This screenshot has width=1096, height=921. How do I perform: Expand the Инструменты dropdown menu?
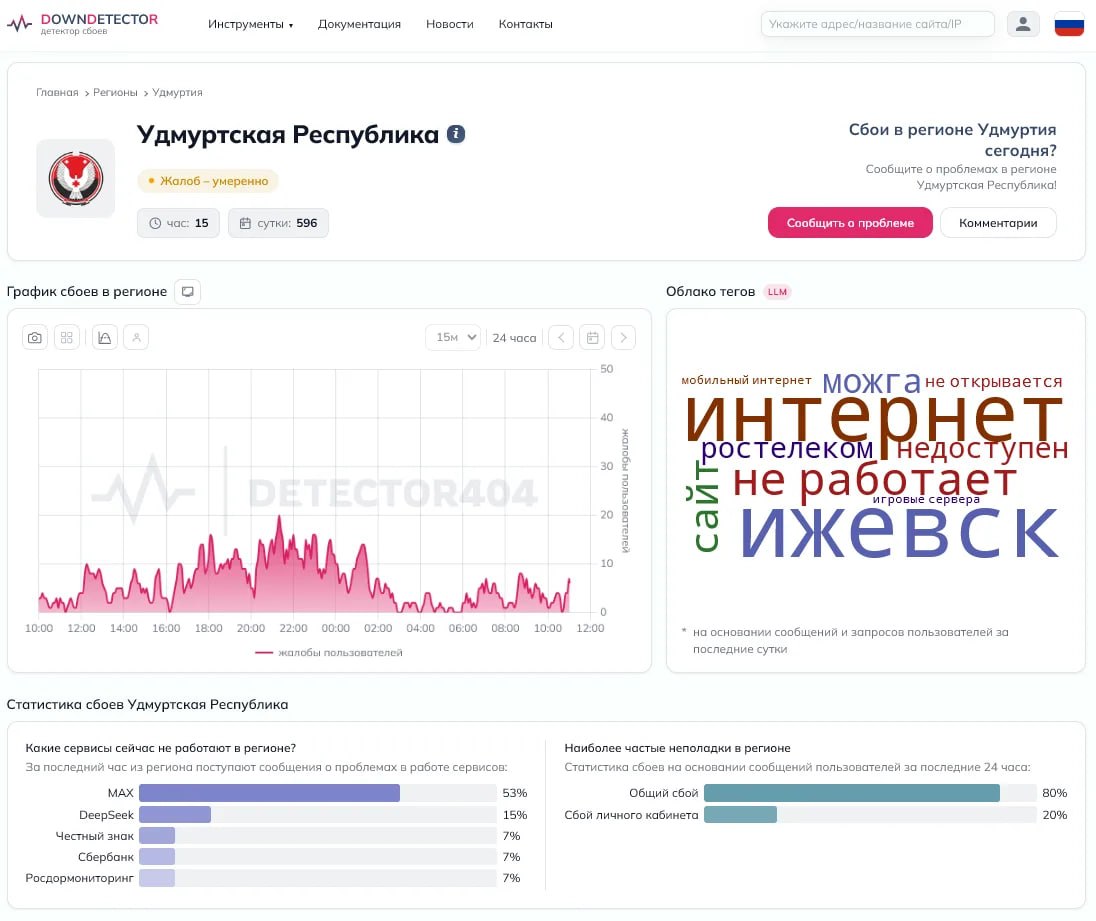pyautogui.click(x=250, y=24)
